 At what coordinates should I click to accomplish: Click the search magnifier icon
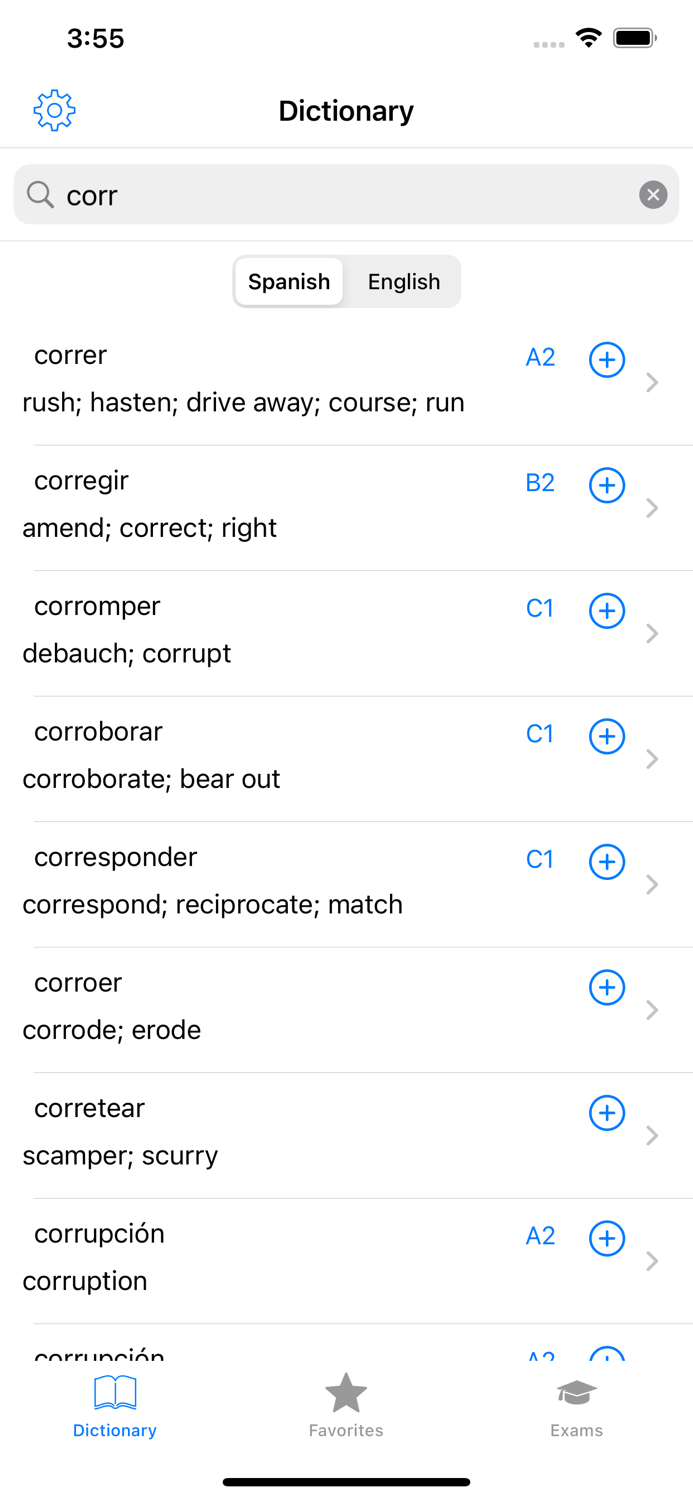click(40, 195)
